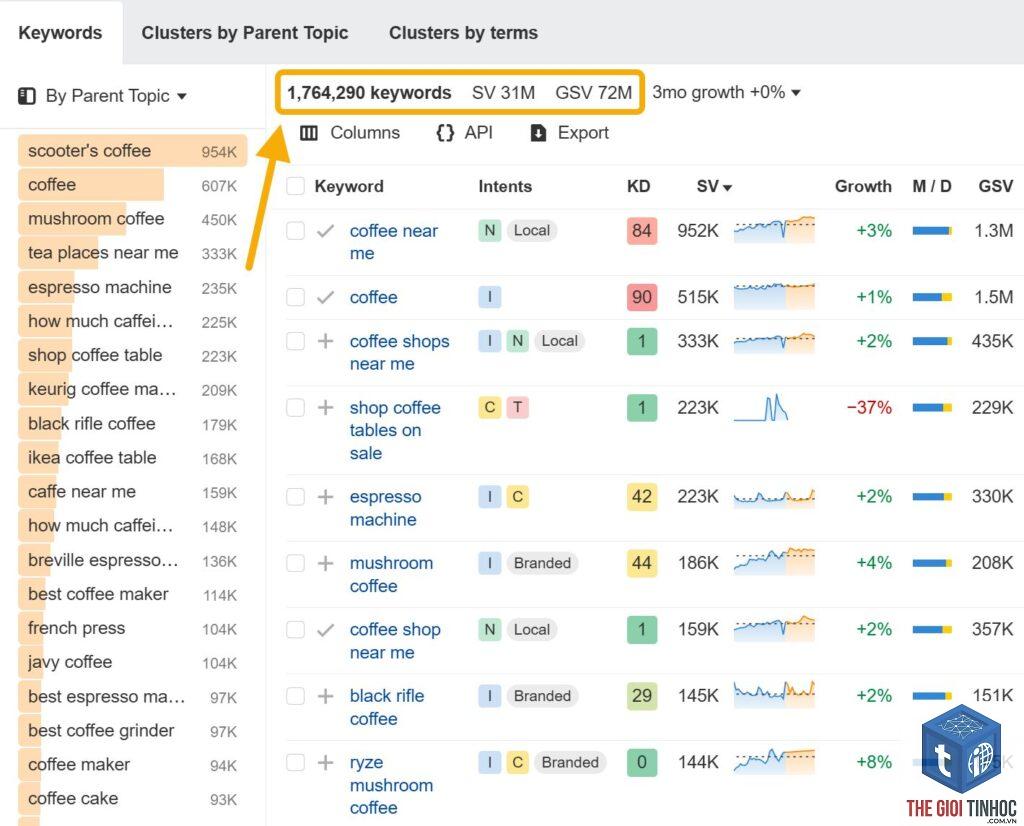Switch to Clusters by terms tab

point(464,33)
